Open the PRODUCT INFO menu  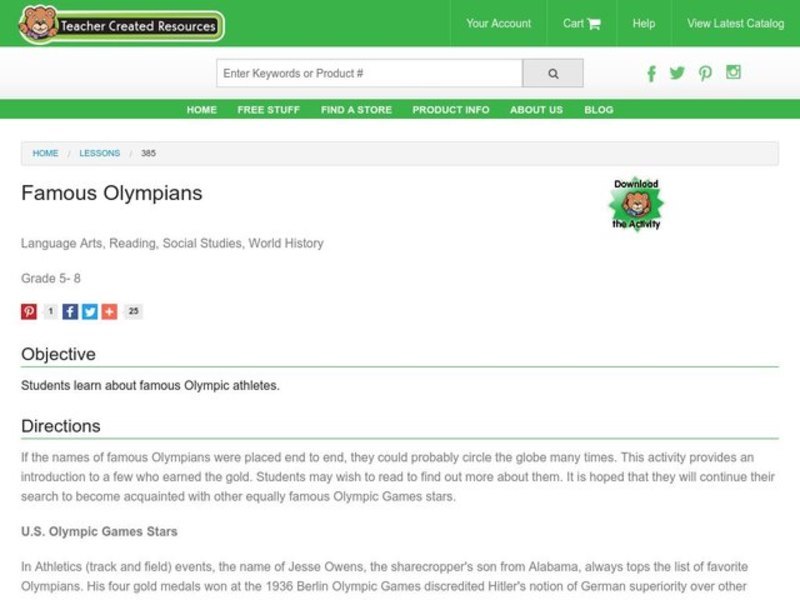450,110
